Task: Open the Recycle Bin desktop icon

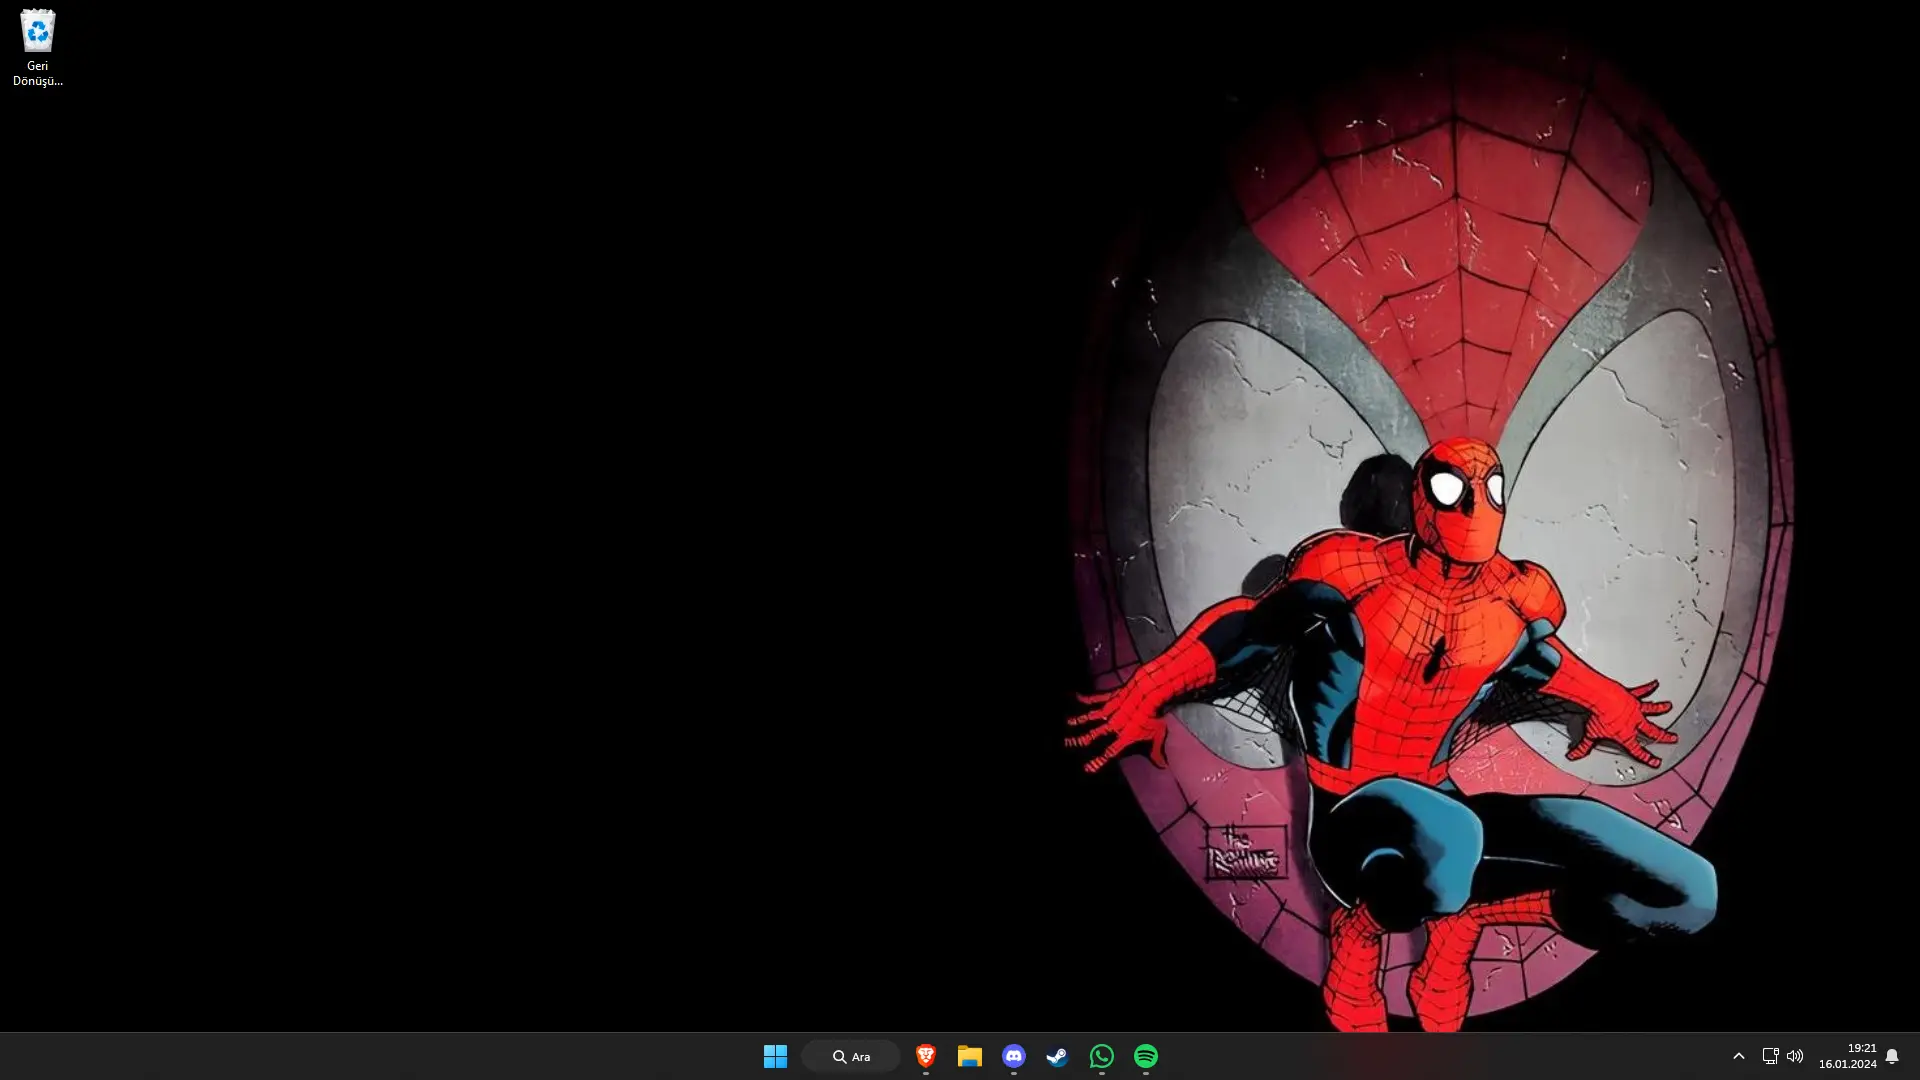Action: coord(37,47)
